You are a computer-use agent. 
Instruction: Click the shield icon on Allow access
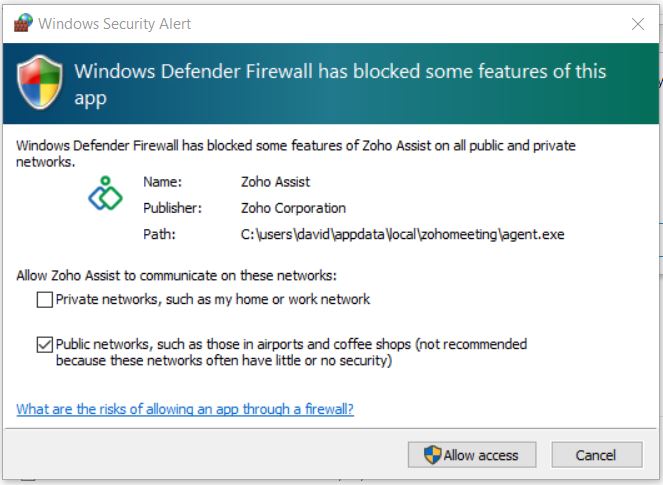(x=432, y=455)
